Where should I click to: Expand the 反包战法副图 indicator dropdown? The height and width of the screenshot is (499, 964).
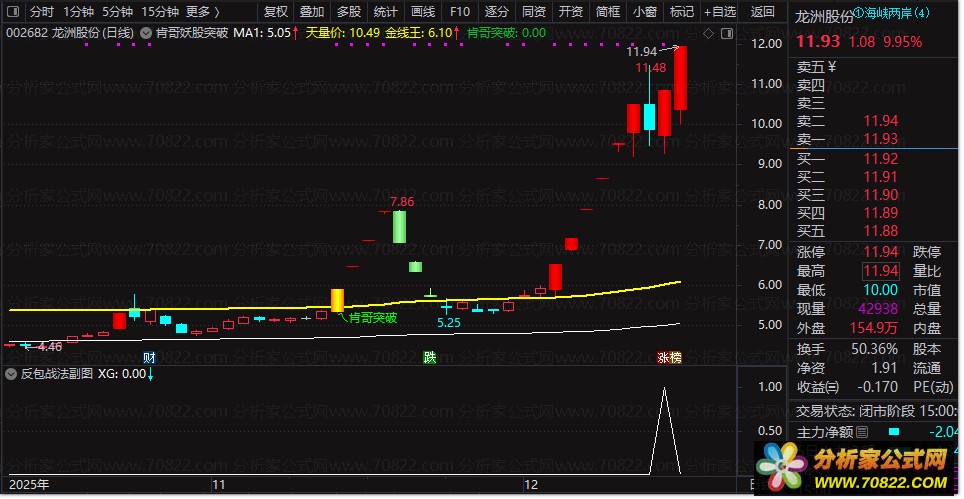[11, 374]
